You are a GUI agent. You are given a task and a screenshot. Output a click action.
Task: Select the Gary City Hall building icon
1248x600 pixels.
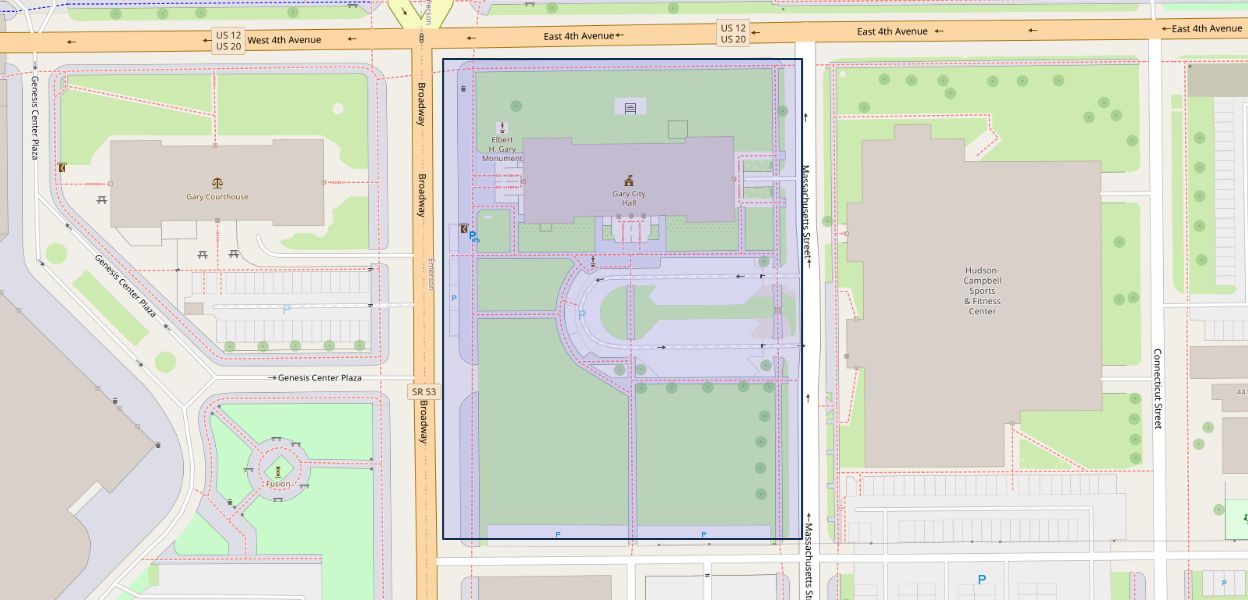pyautogui.click(x=629, y=181)
